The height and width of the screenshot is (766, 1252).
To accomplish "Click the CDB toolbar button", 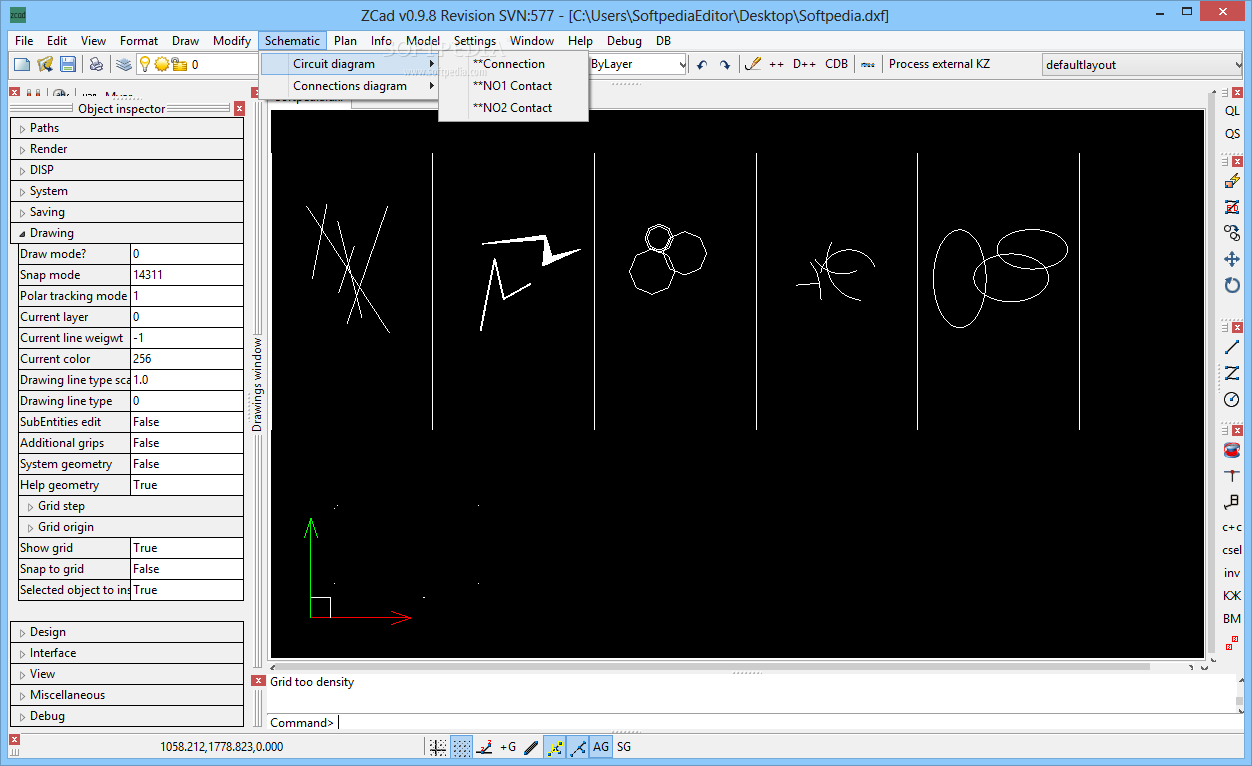I will coord(836,64).
